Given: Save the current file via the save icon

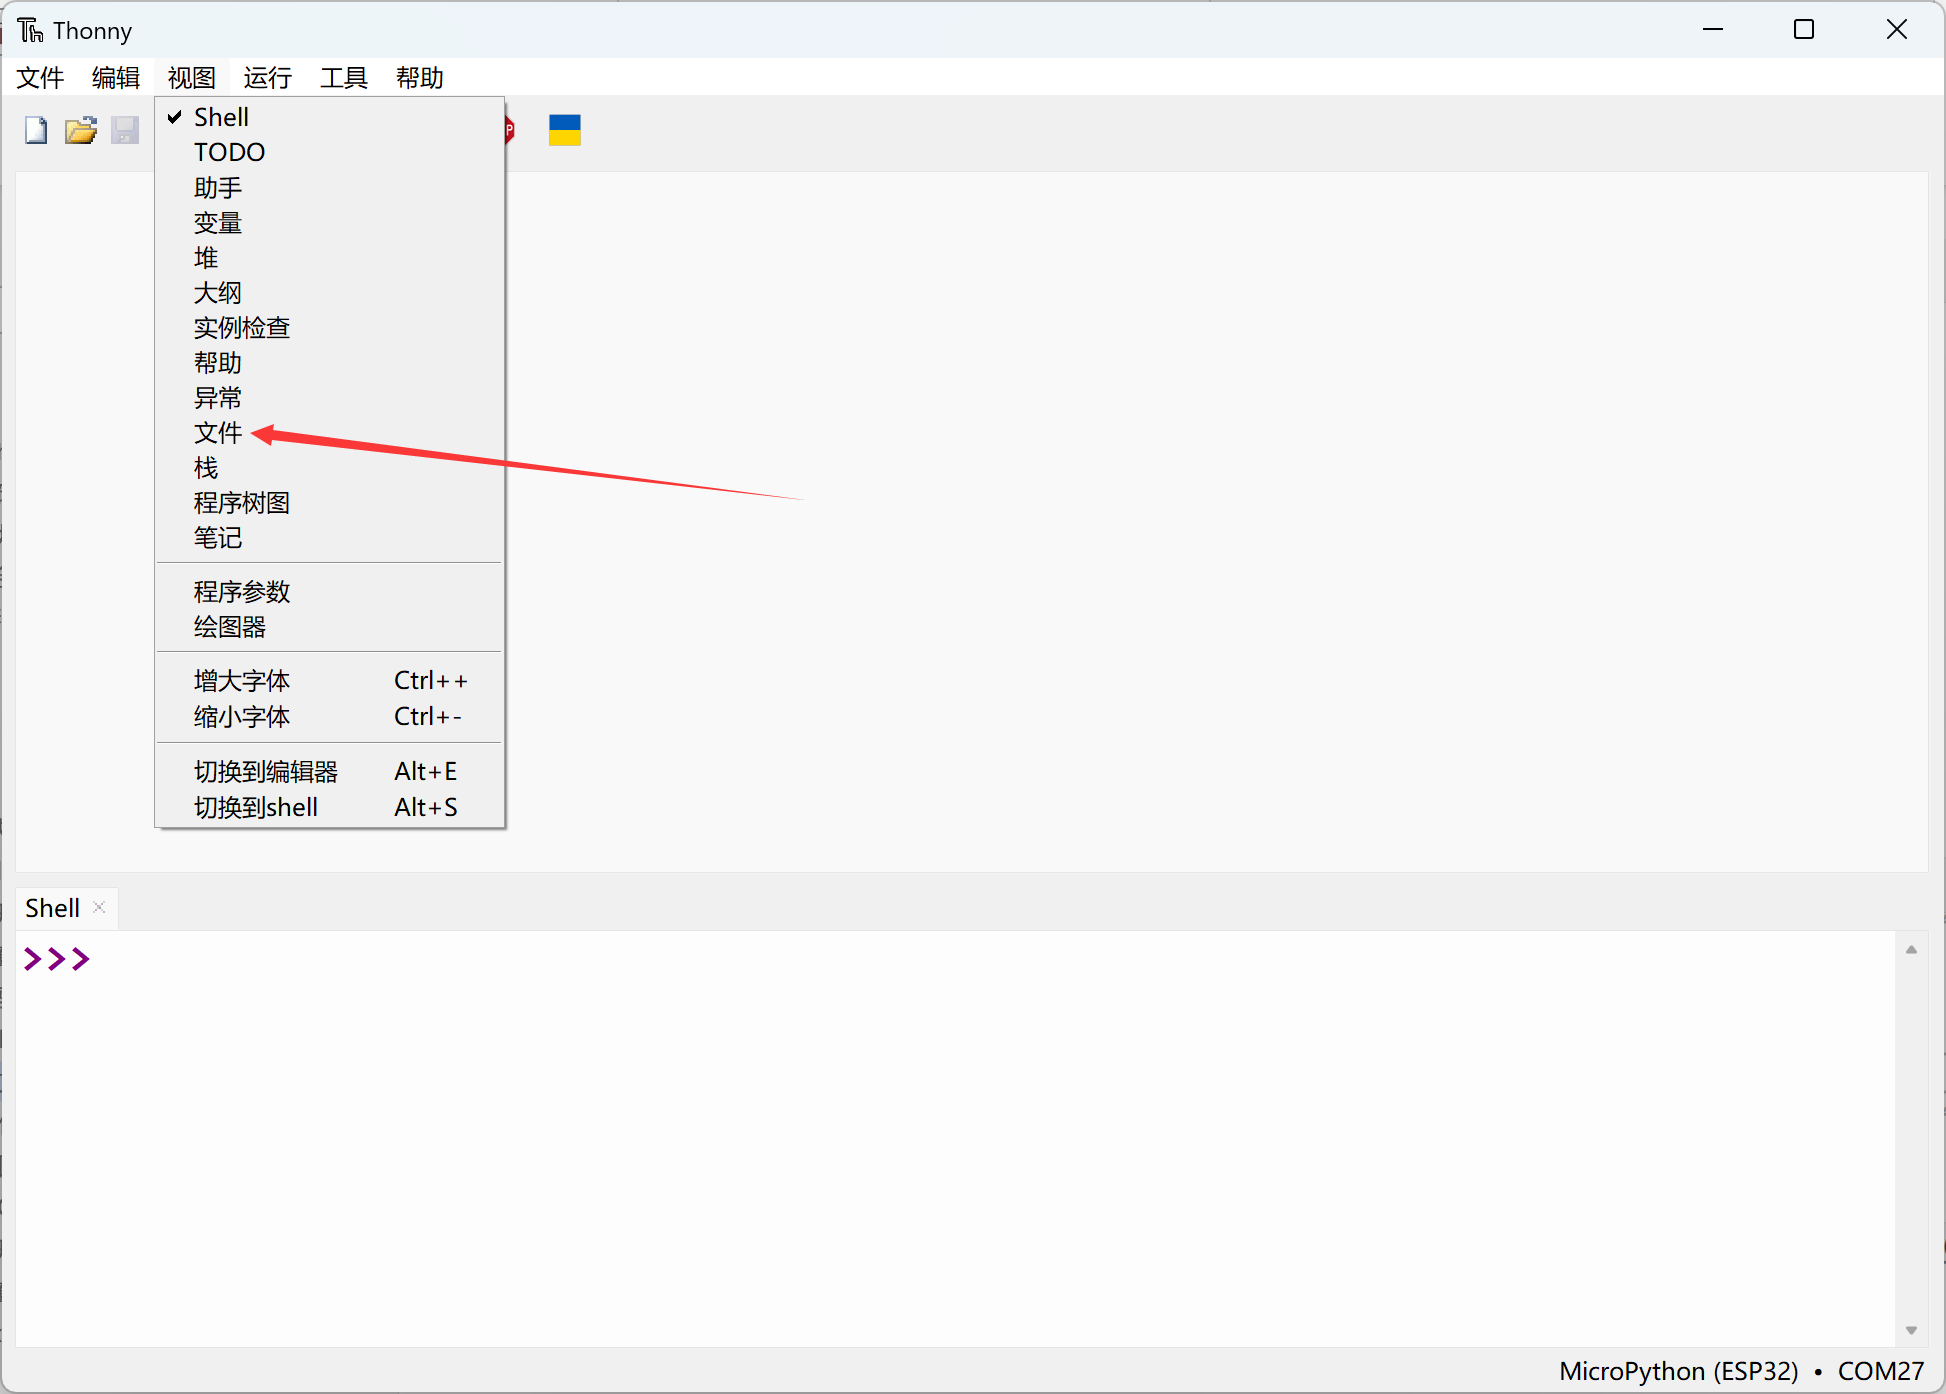Looking at the screenshot, I should click(x=124, y=130).
